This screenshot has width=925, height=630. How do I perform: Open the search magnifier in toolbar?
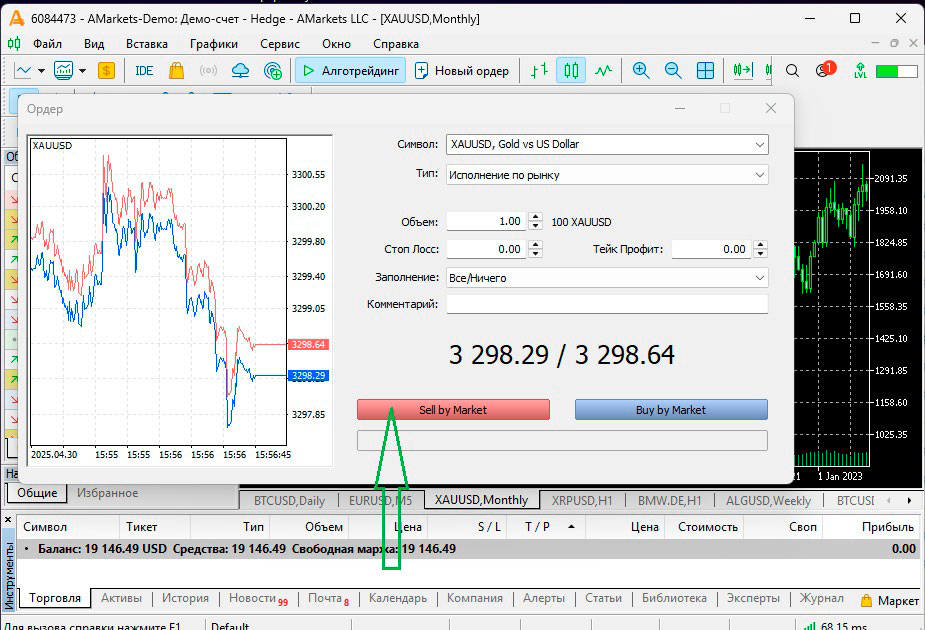(x=792, y=71)
